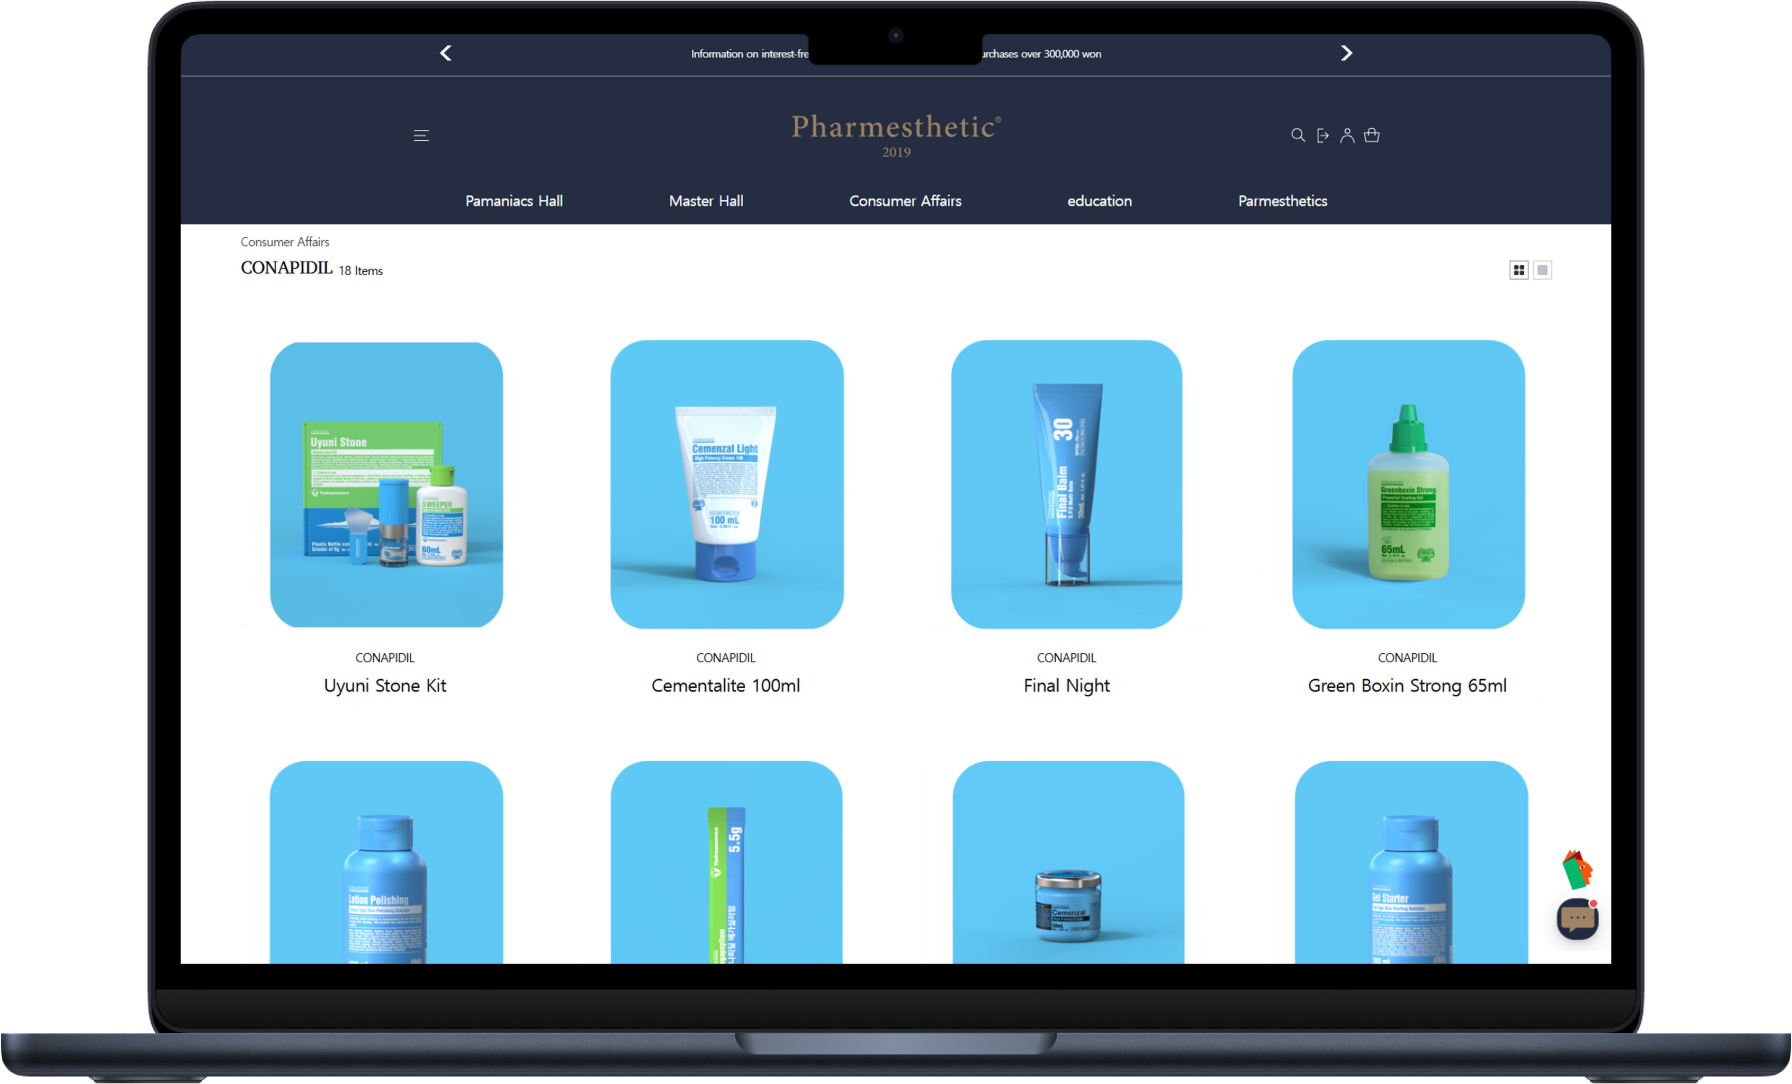
Task: Go to Pharmesthetic home logo
Action: coord(896,134)
